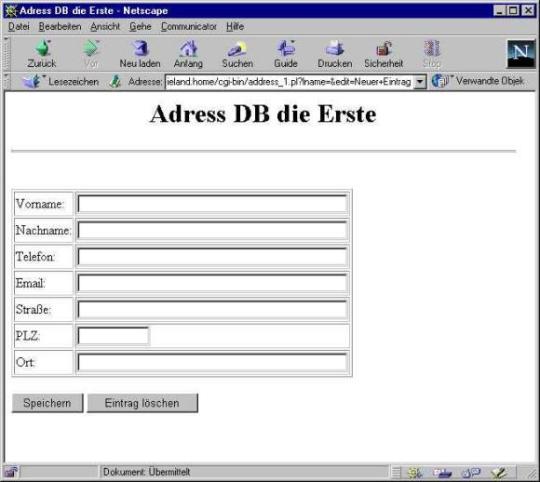Open the Gehe menu
The height and width of the screenshot is (482, 540).
(140, 27)
